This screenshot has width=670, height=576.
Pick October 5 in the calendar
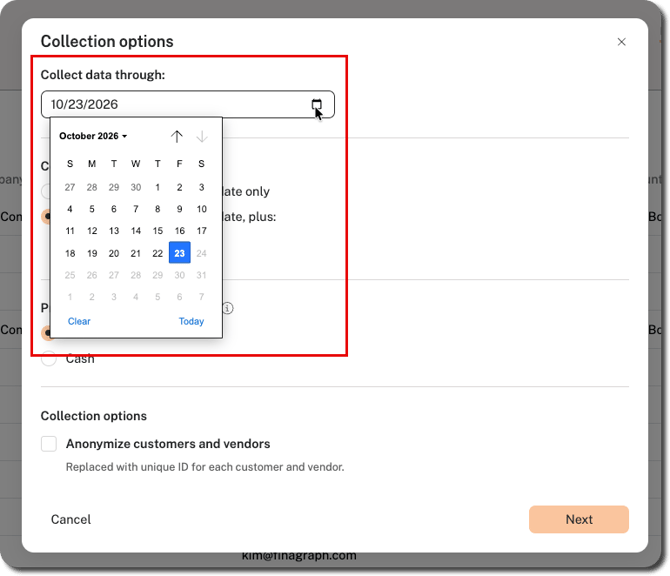[92, 209]
